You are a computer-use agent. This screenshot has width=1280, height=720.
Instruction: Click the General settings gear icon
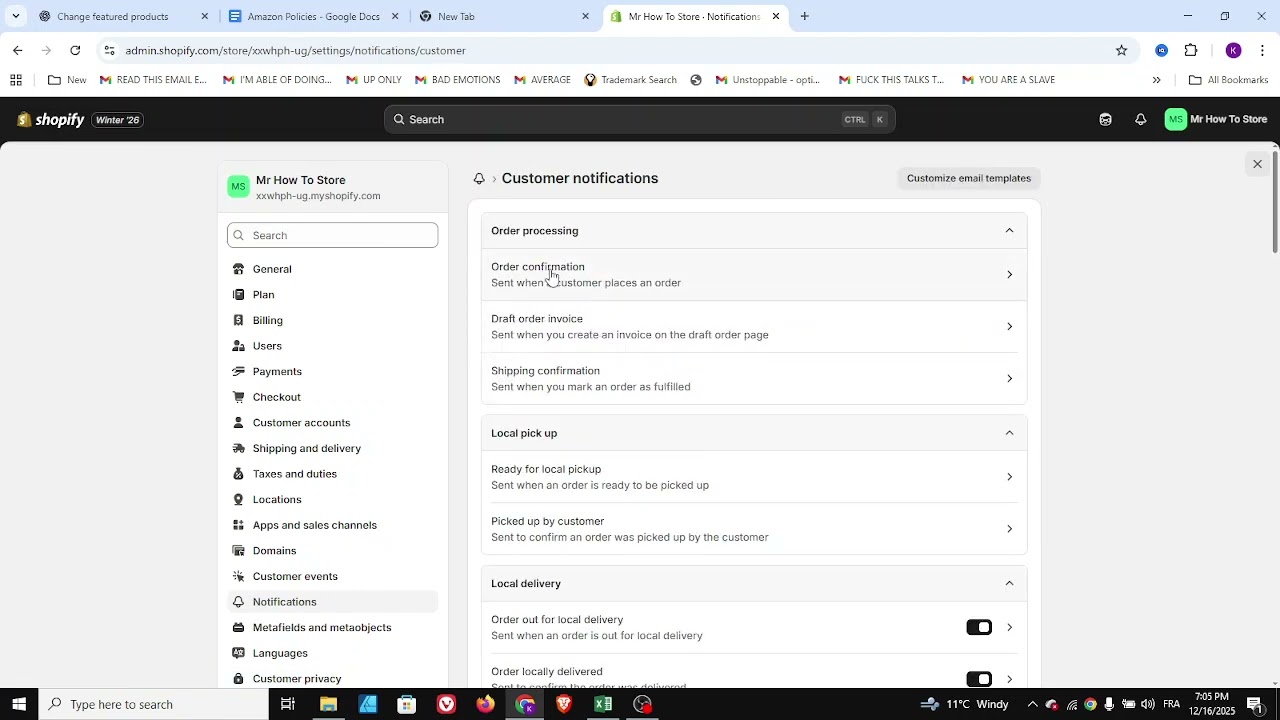238,269
